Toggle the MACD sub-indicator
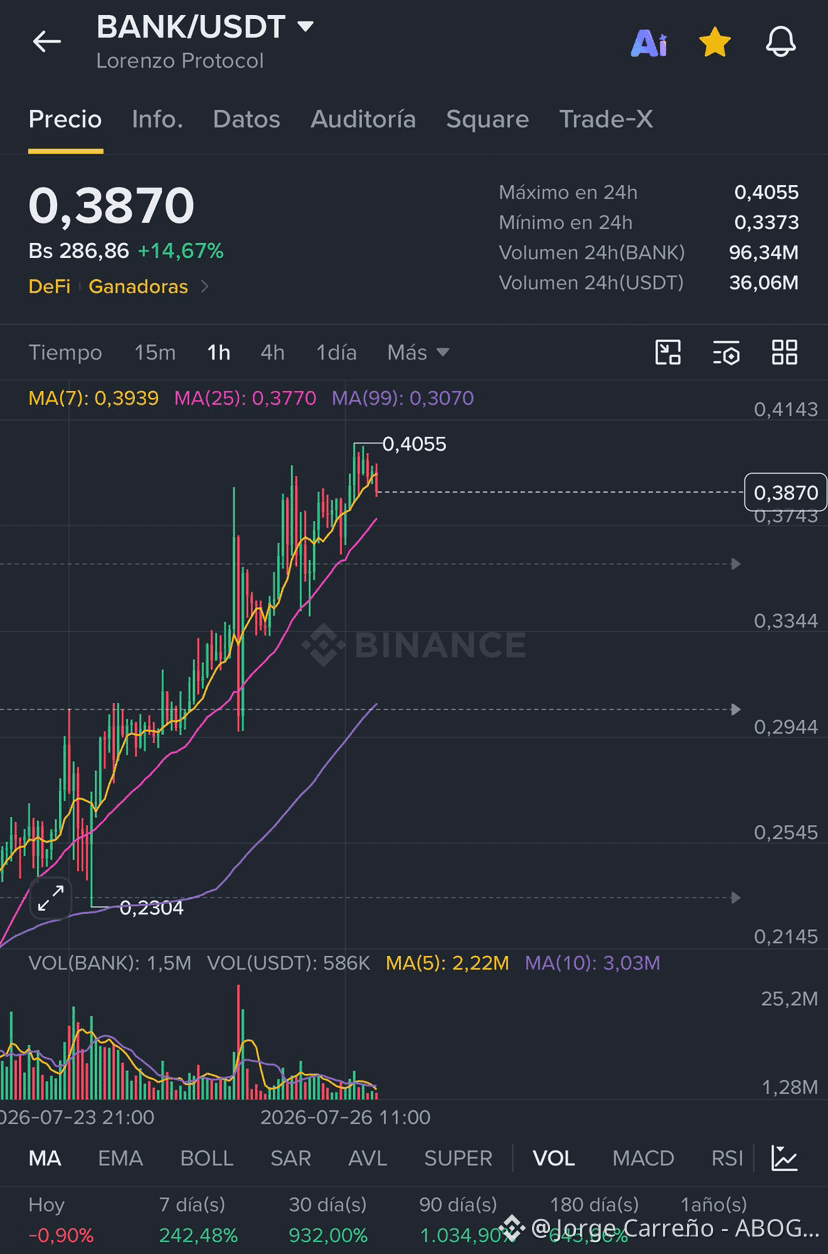Screen dimensions: 828x1254 [643, 1158]
